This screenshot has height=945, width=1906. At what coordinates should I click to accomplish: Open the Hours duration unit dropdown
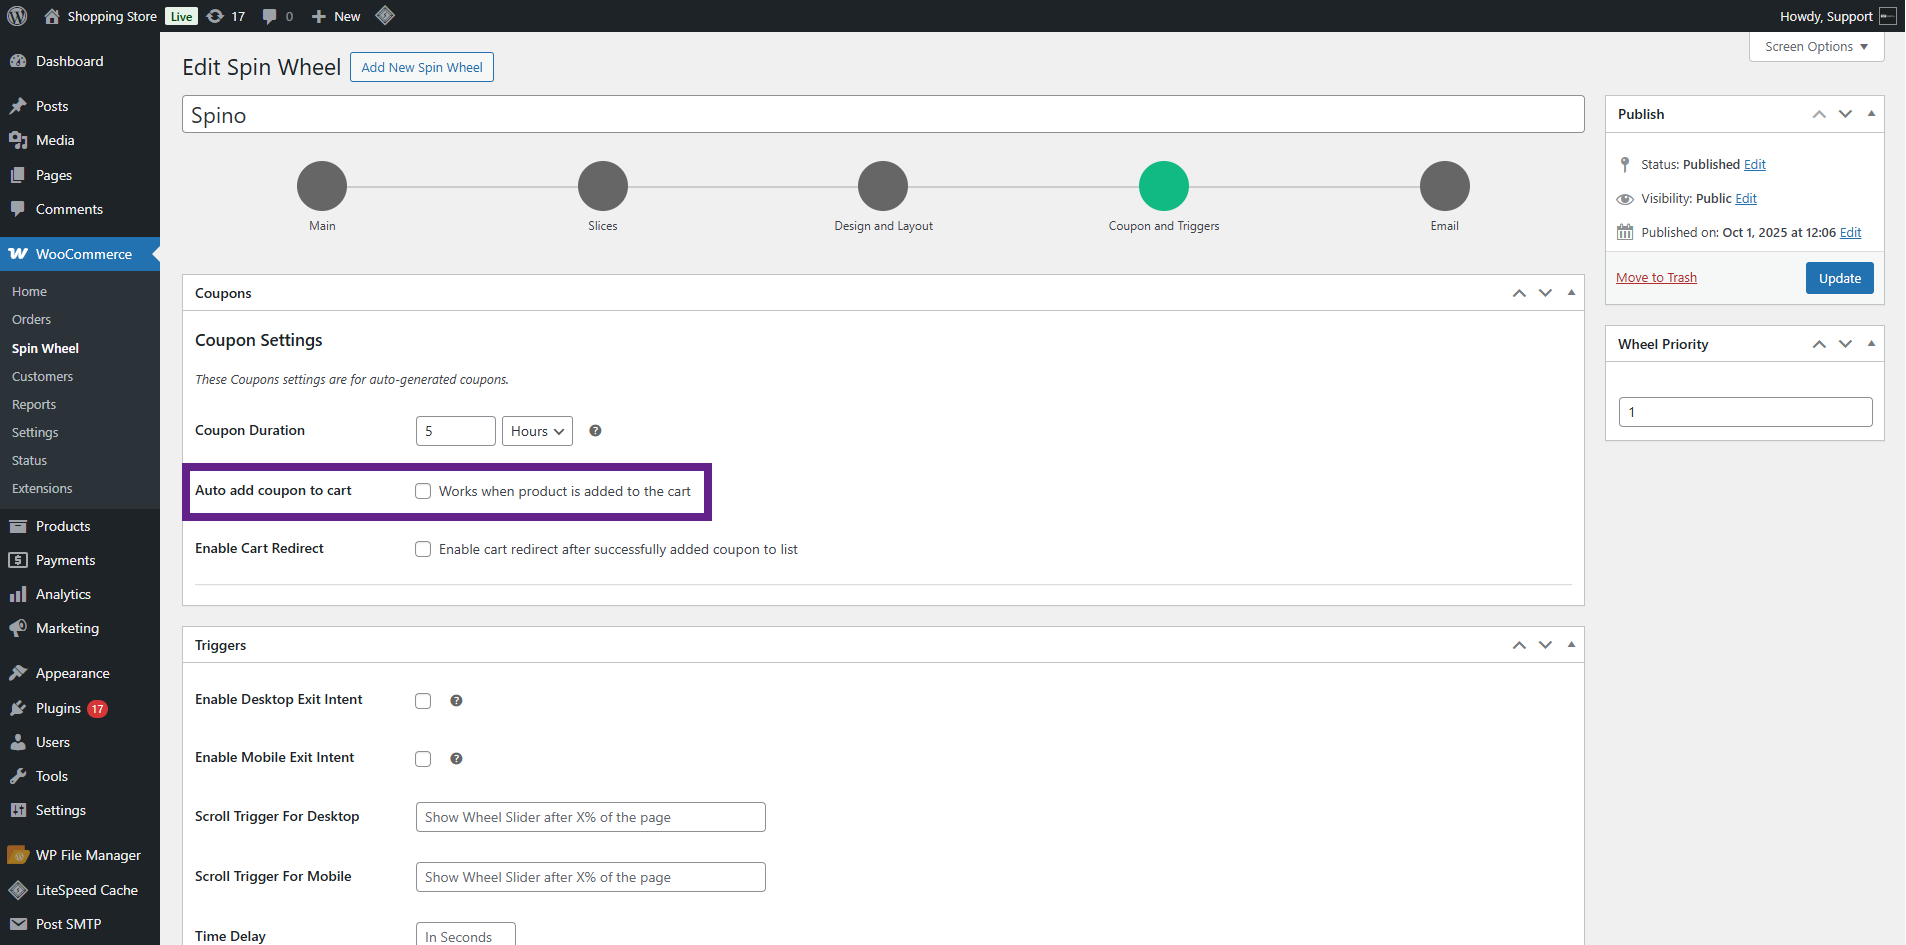pos(537,431)
